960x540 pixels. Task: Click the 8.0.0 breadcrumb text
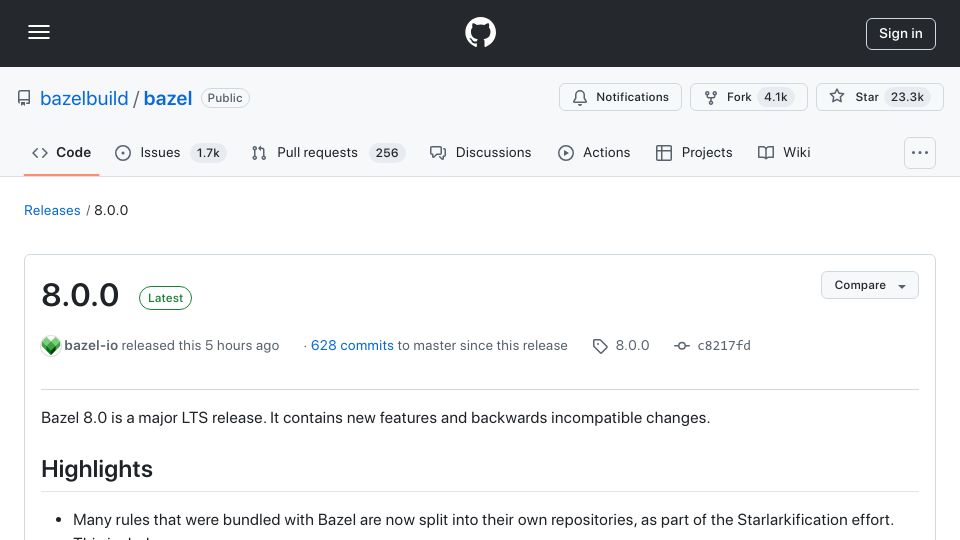[x=111, y=211]
